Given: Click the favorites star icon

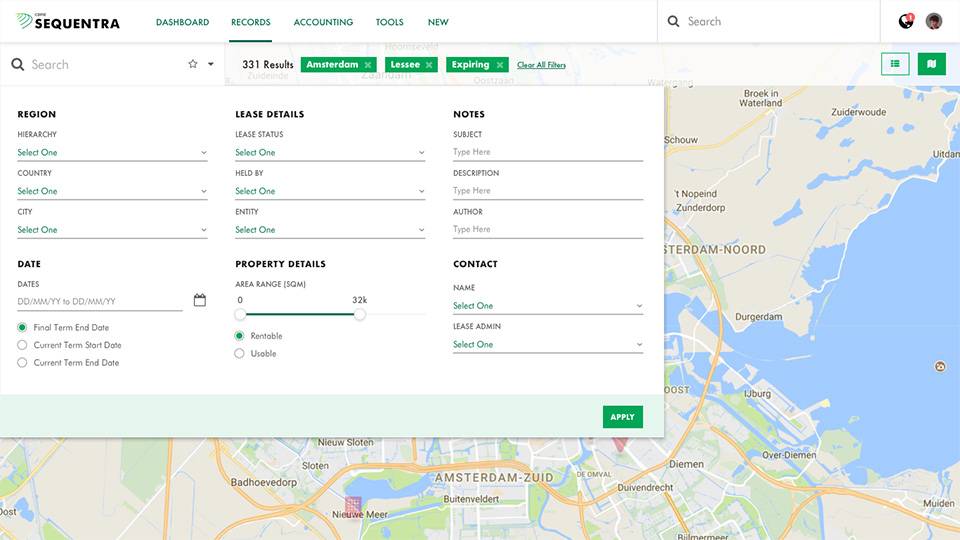Looking at the screenshot, I should tap(193, 64).
